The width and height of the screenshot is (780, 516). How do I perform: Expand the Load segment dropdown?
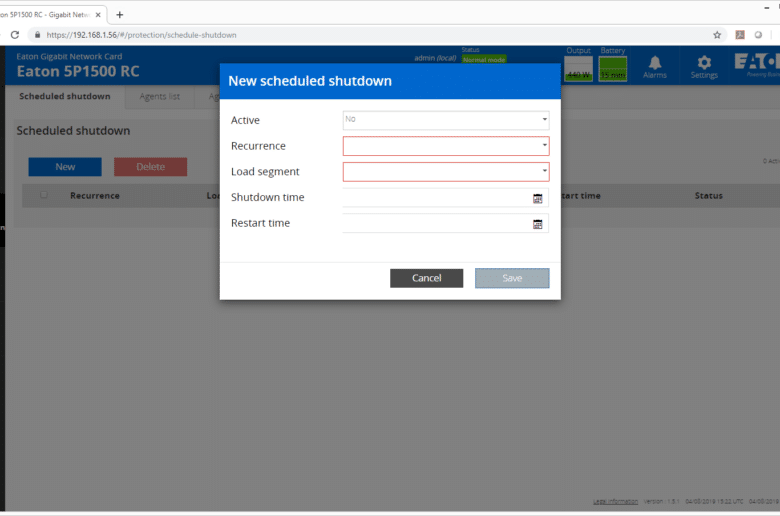446,172
